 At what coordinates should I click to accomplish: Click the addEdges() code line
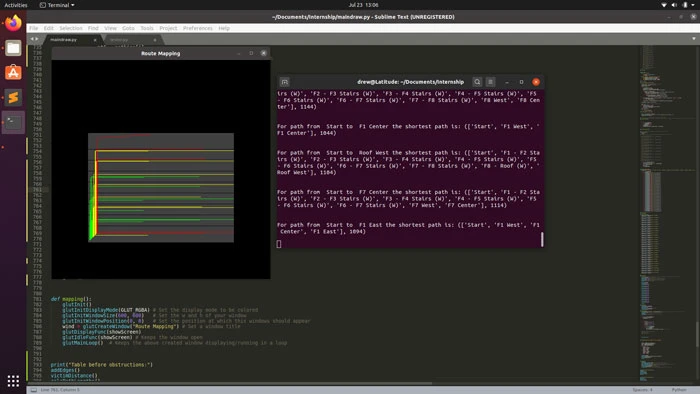point(65,370)
